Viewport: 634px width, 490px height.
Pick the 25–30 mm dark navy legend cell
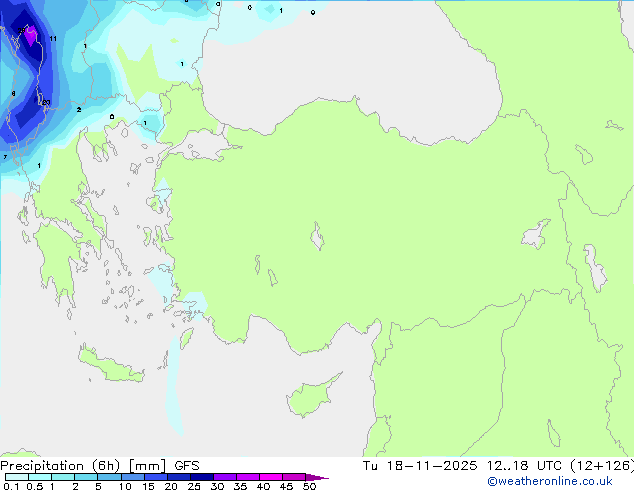click(x=201, y=477)
